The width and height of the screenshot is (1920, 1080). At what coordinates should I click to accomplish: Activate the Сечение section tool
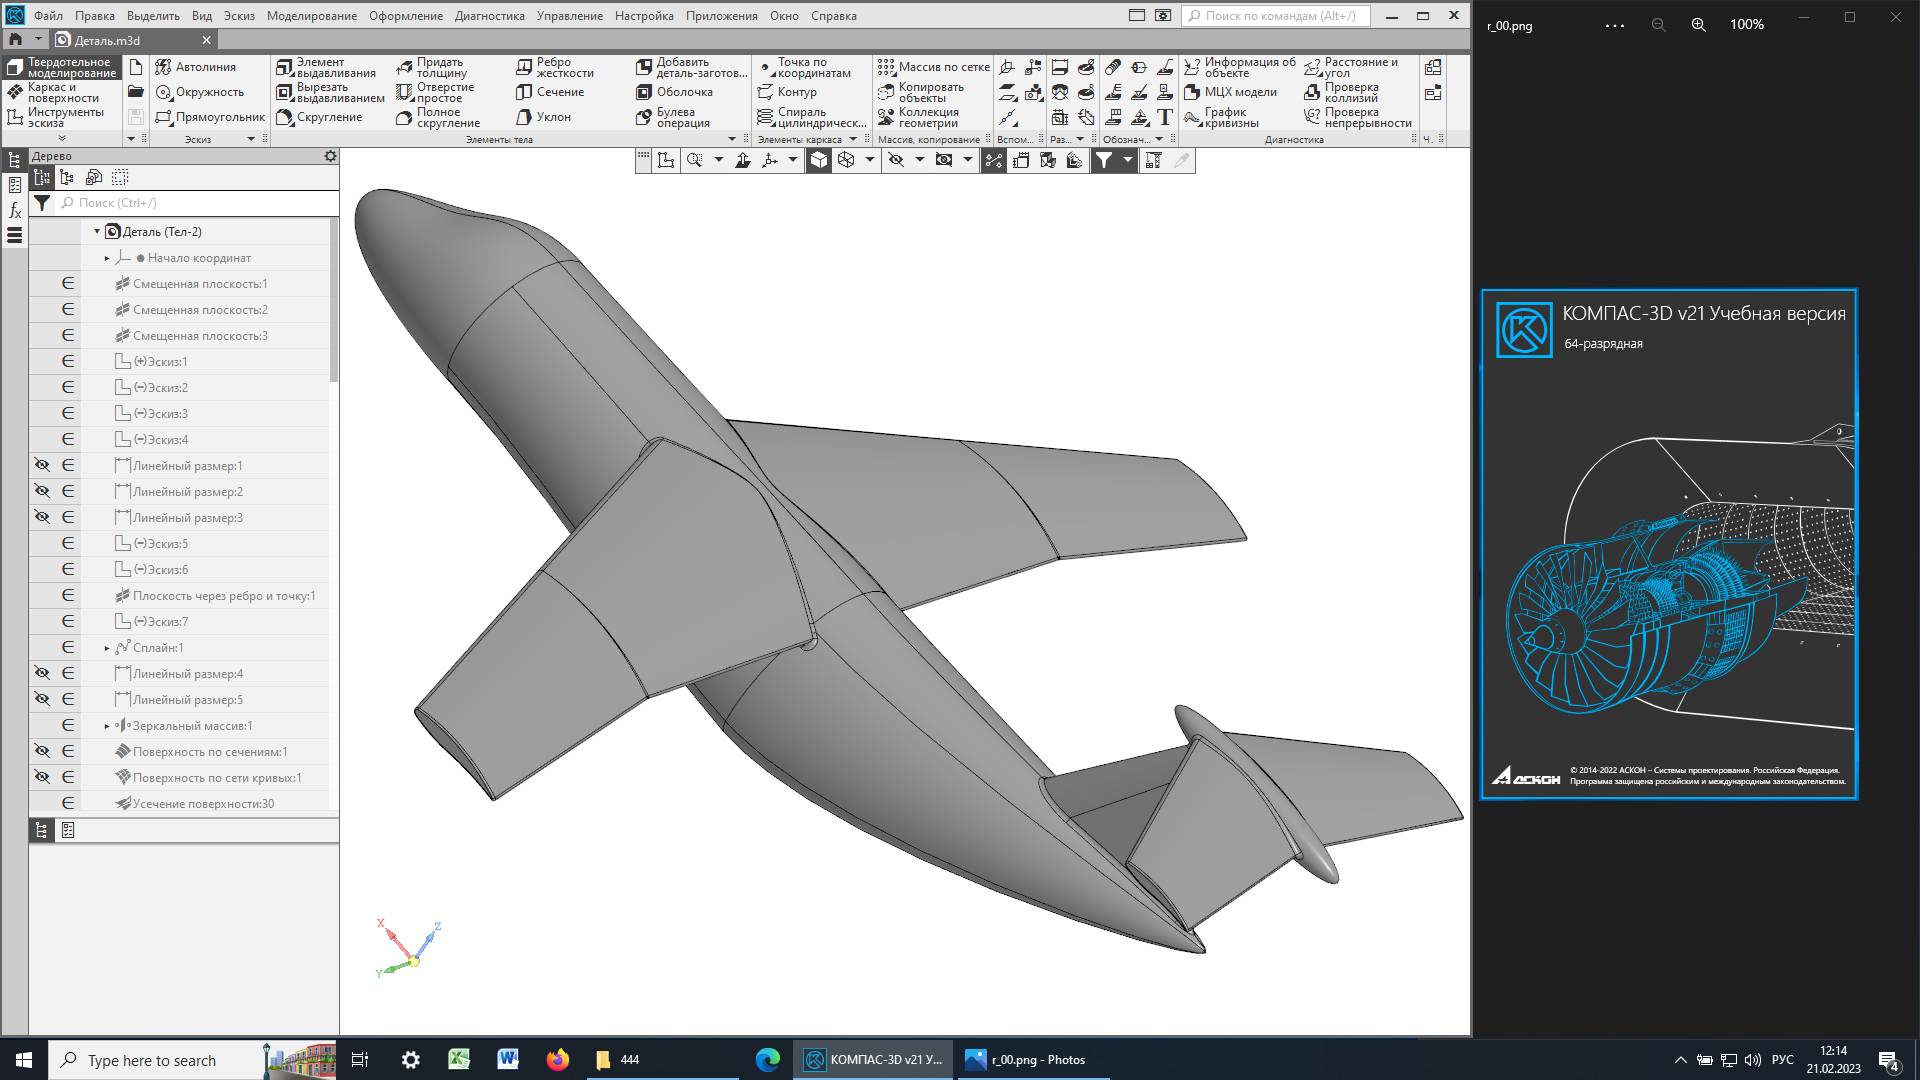coord(550,92)
